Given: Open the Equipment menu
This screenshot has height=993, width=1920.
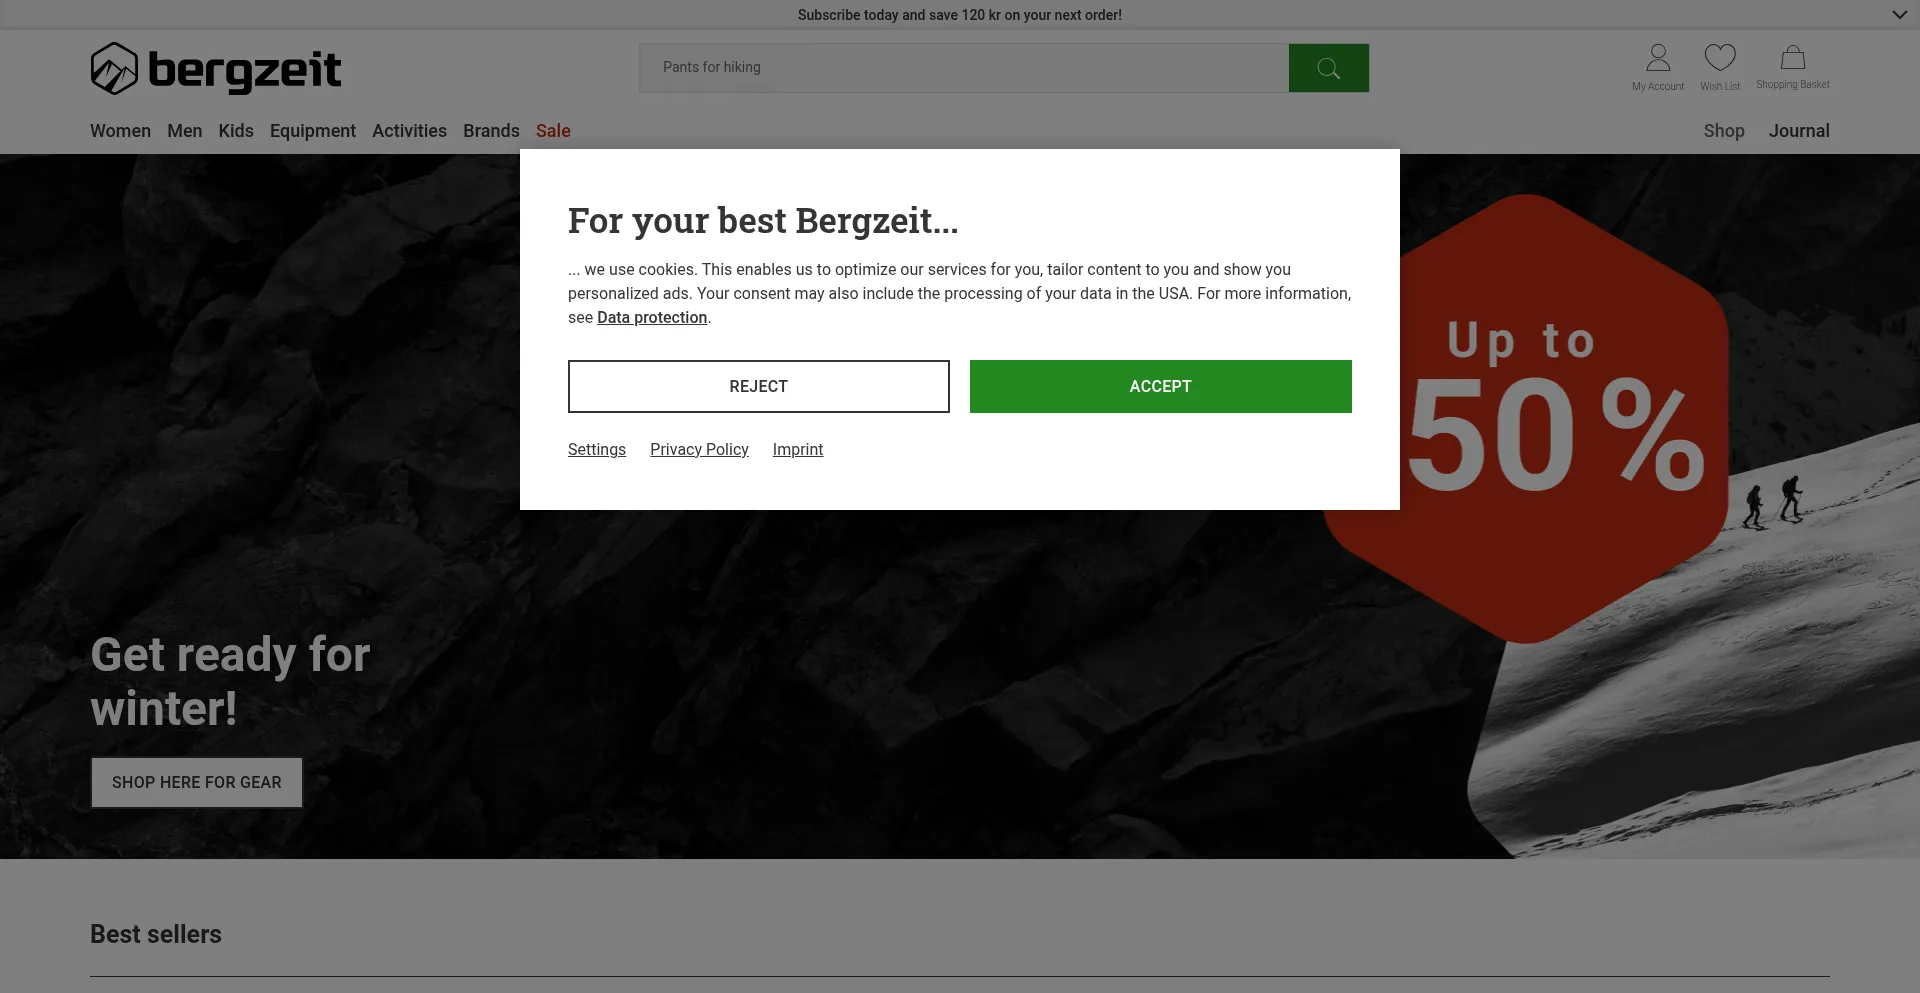Looking at the screenshot, I should [313, 131].
